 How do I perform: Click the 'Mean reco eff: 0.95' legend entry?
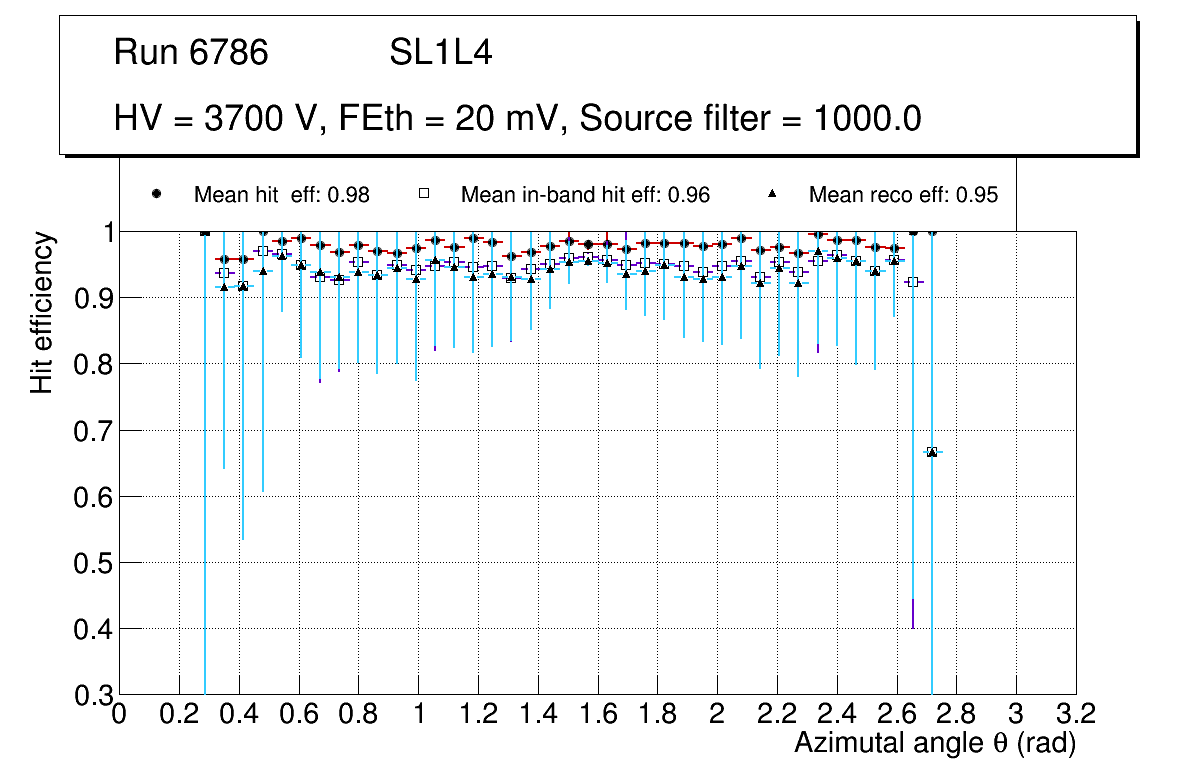pos(903,195)
